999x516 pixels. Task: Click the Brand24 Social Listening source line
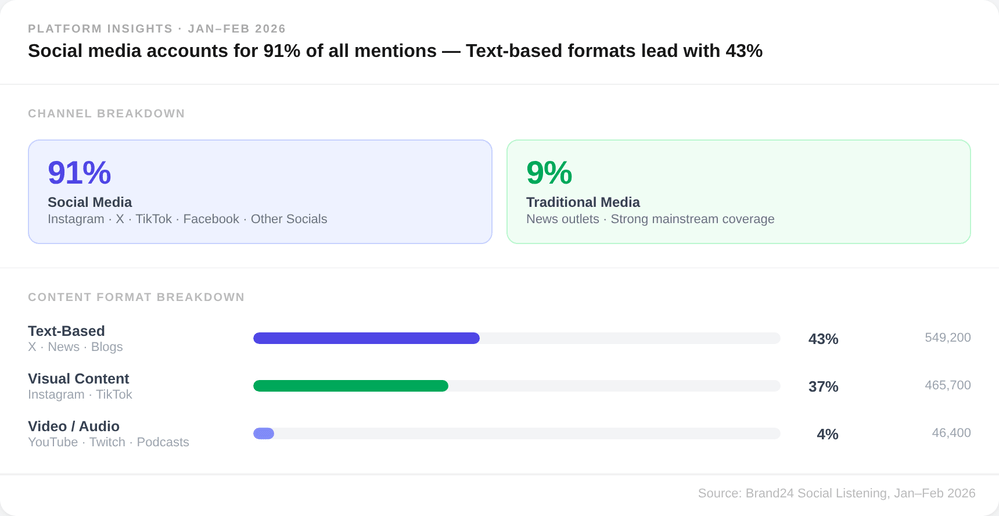836,493
